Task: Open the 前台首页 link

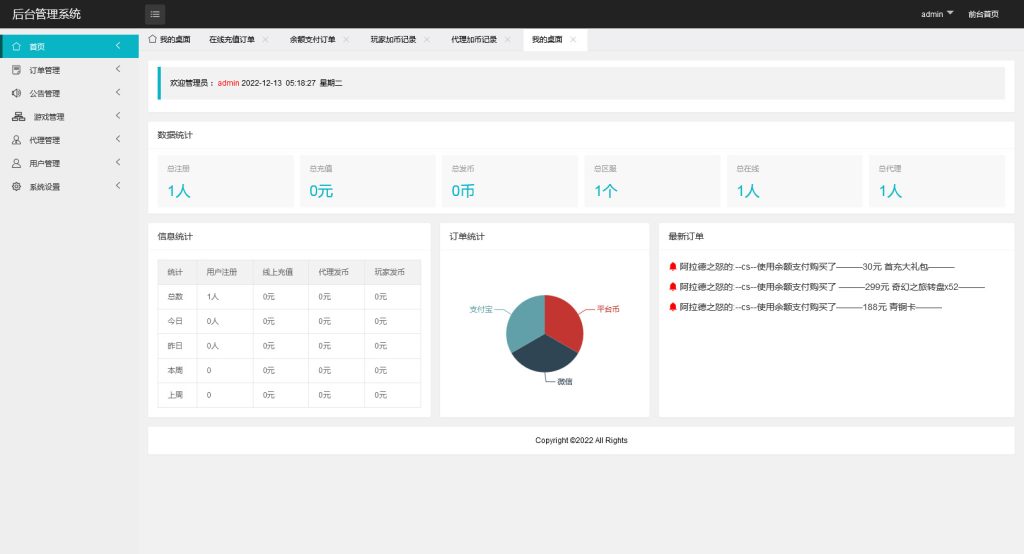Action: 983,14
